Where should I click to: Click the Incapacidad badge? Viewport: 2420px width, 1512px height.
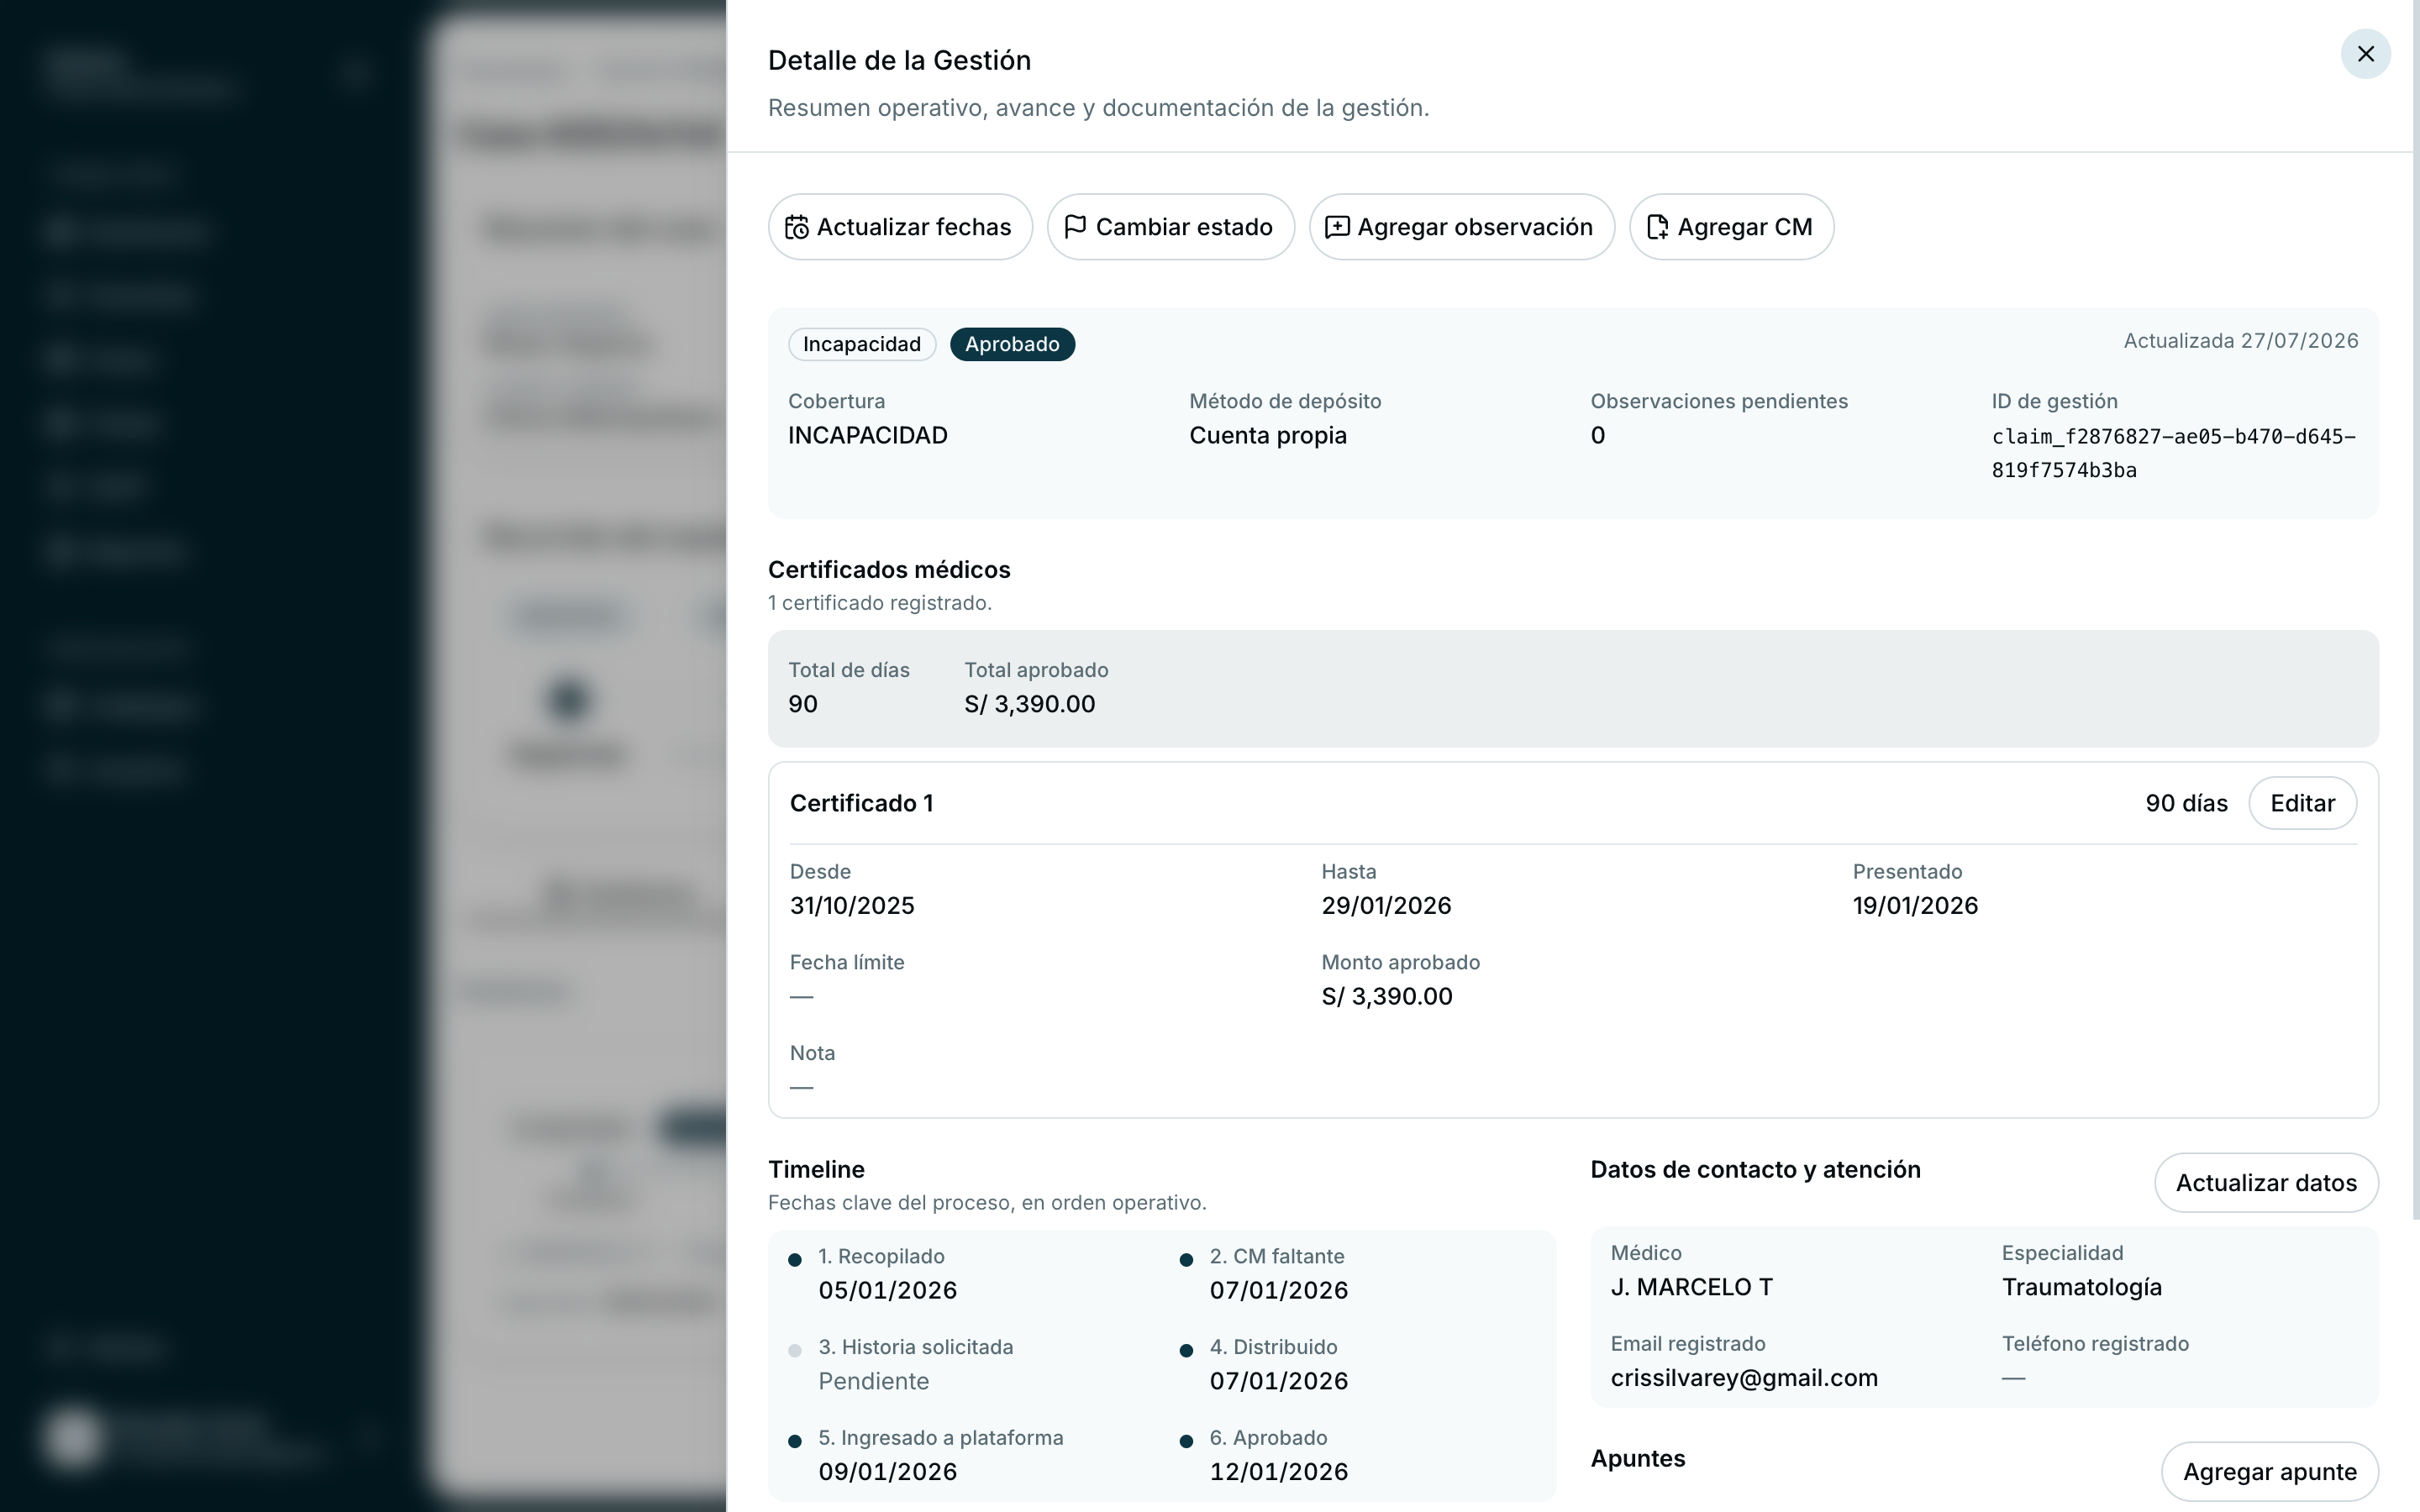point(862,344)
